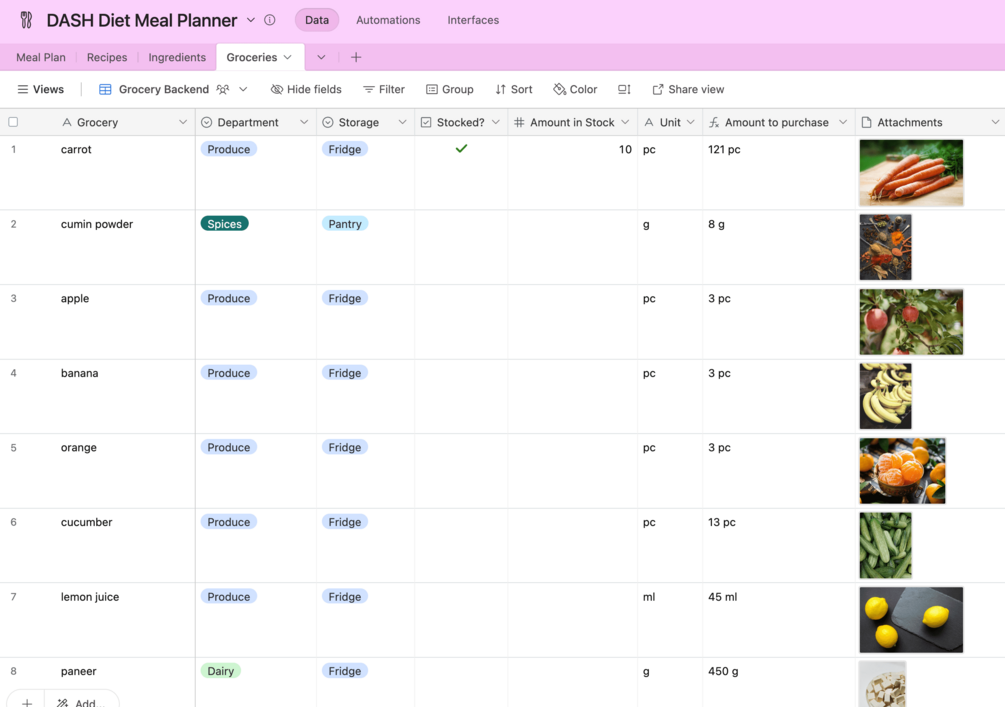Switch to the Recipes tab
This screenshot has width=1005, height=707.
coord(107,57)
